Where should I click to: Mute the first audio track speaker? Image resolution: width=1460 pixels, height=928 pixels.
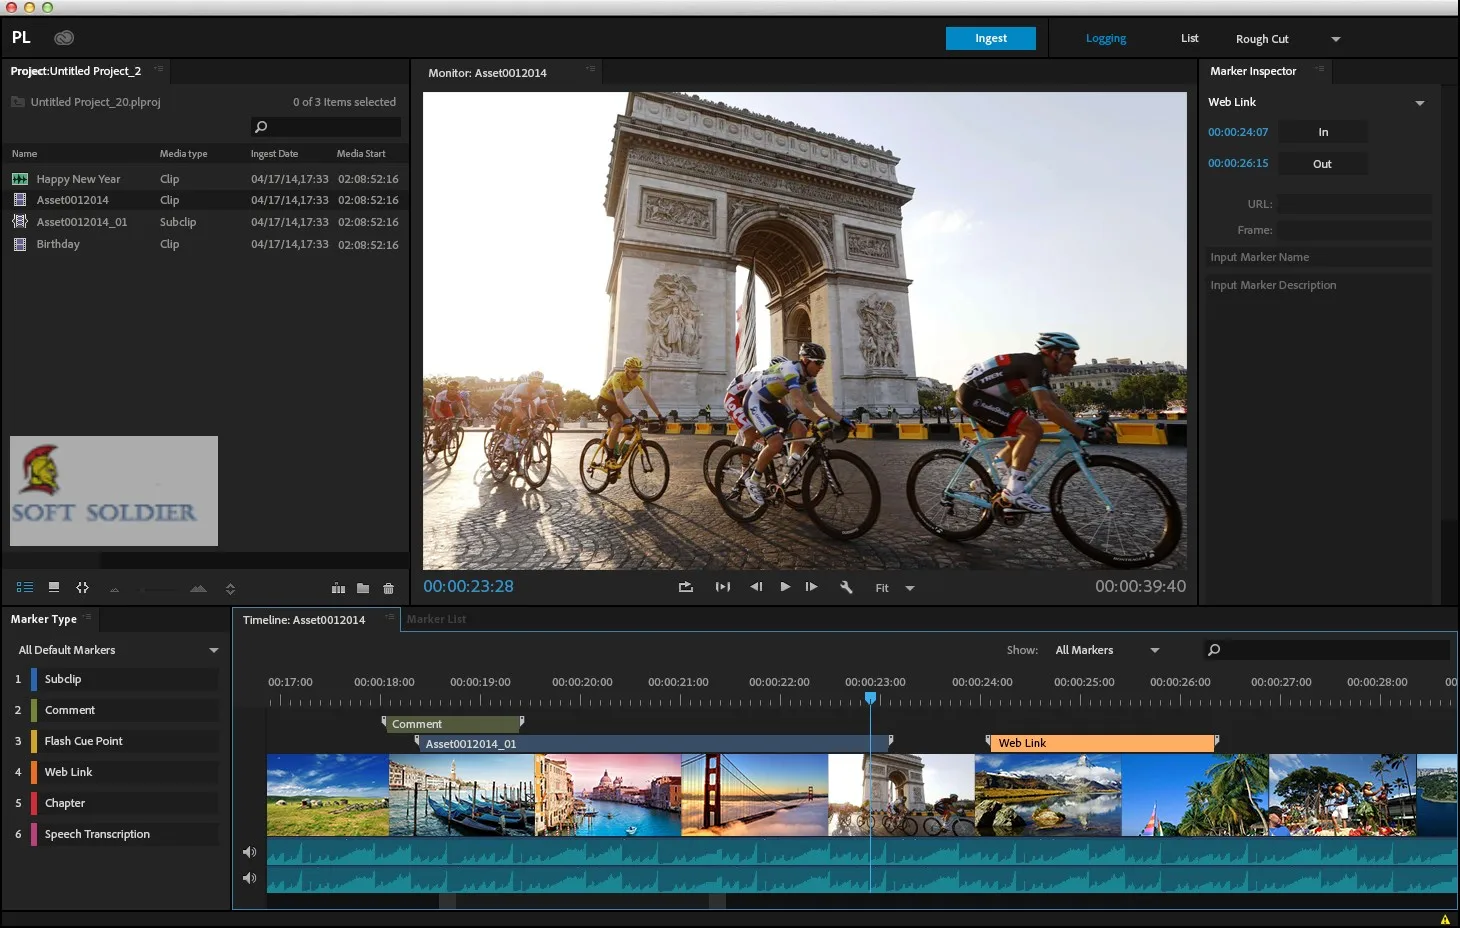point(250,852)
